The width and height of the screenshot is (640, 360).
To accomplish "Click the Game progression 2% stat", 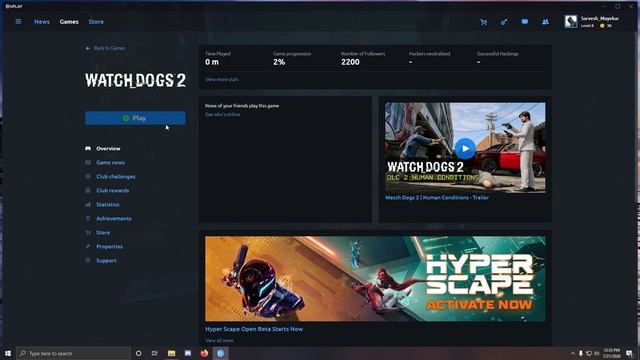I will 292,59.
